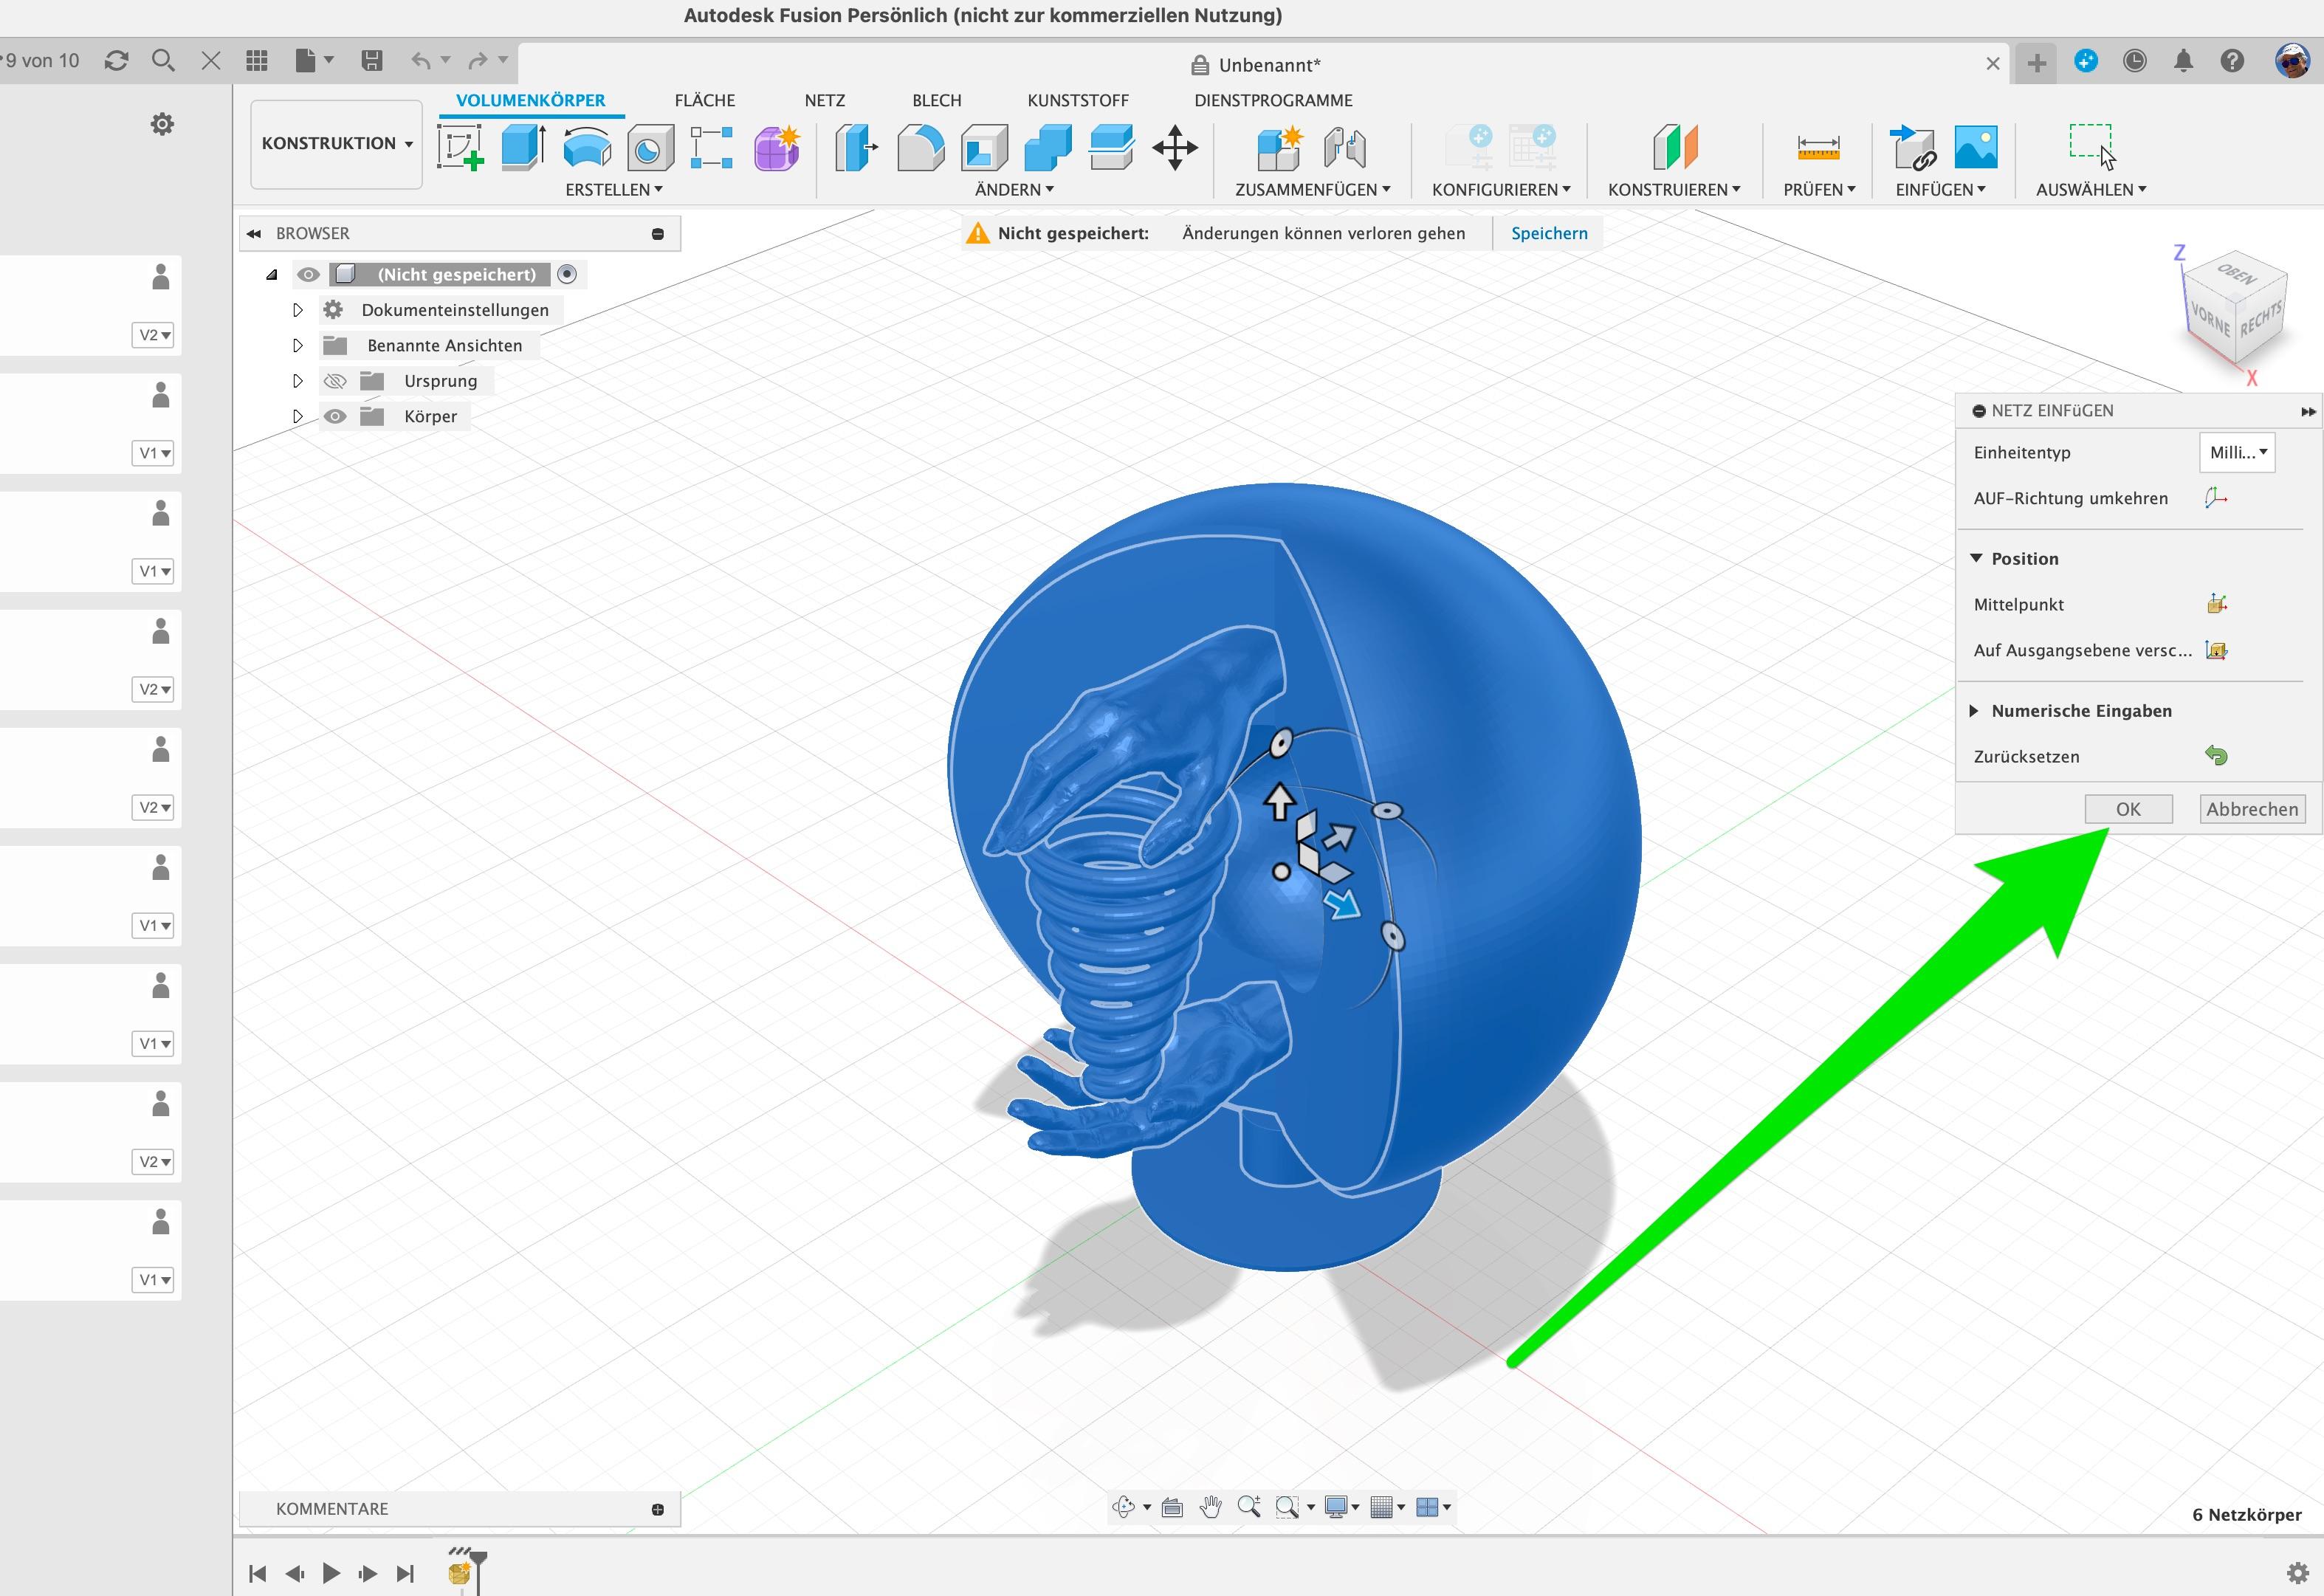The height and width of the screenshot is (1596, 2324).
Task: Toggle visibility of Körper folder
Action: 335,416
